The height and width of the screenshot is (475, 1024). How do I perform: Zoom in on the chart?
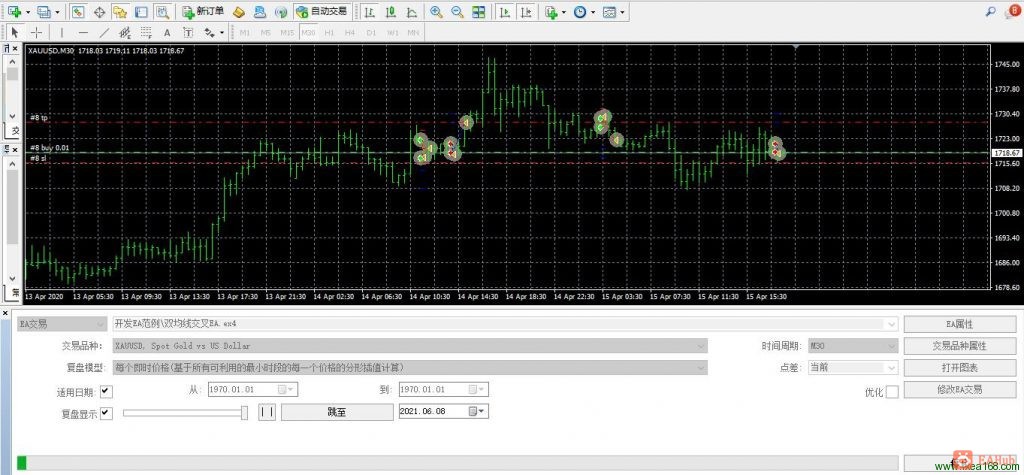coord(436,12)
